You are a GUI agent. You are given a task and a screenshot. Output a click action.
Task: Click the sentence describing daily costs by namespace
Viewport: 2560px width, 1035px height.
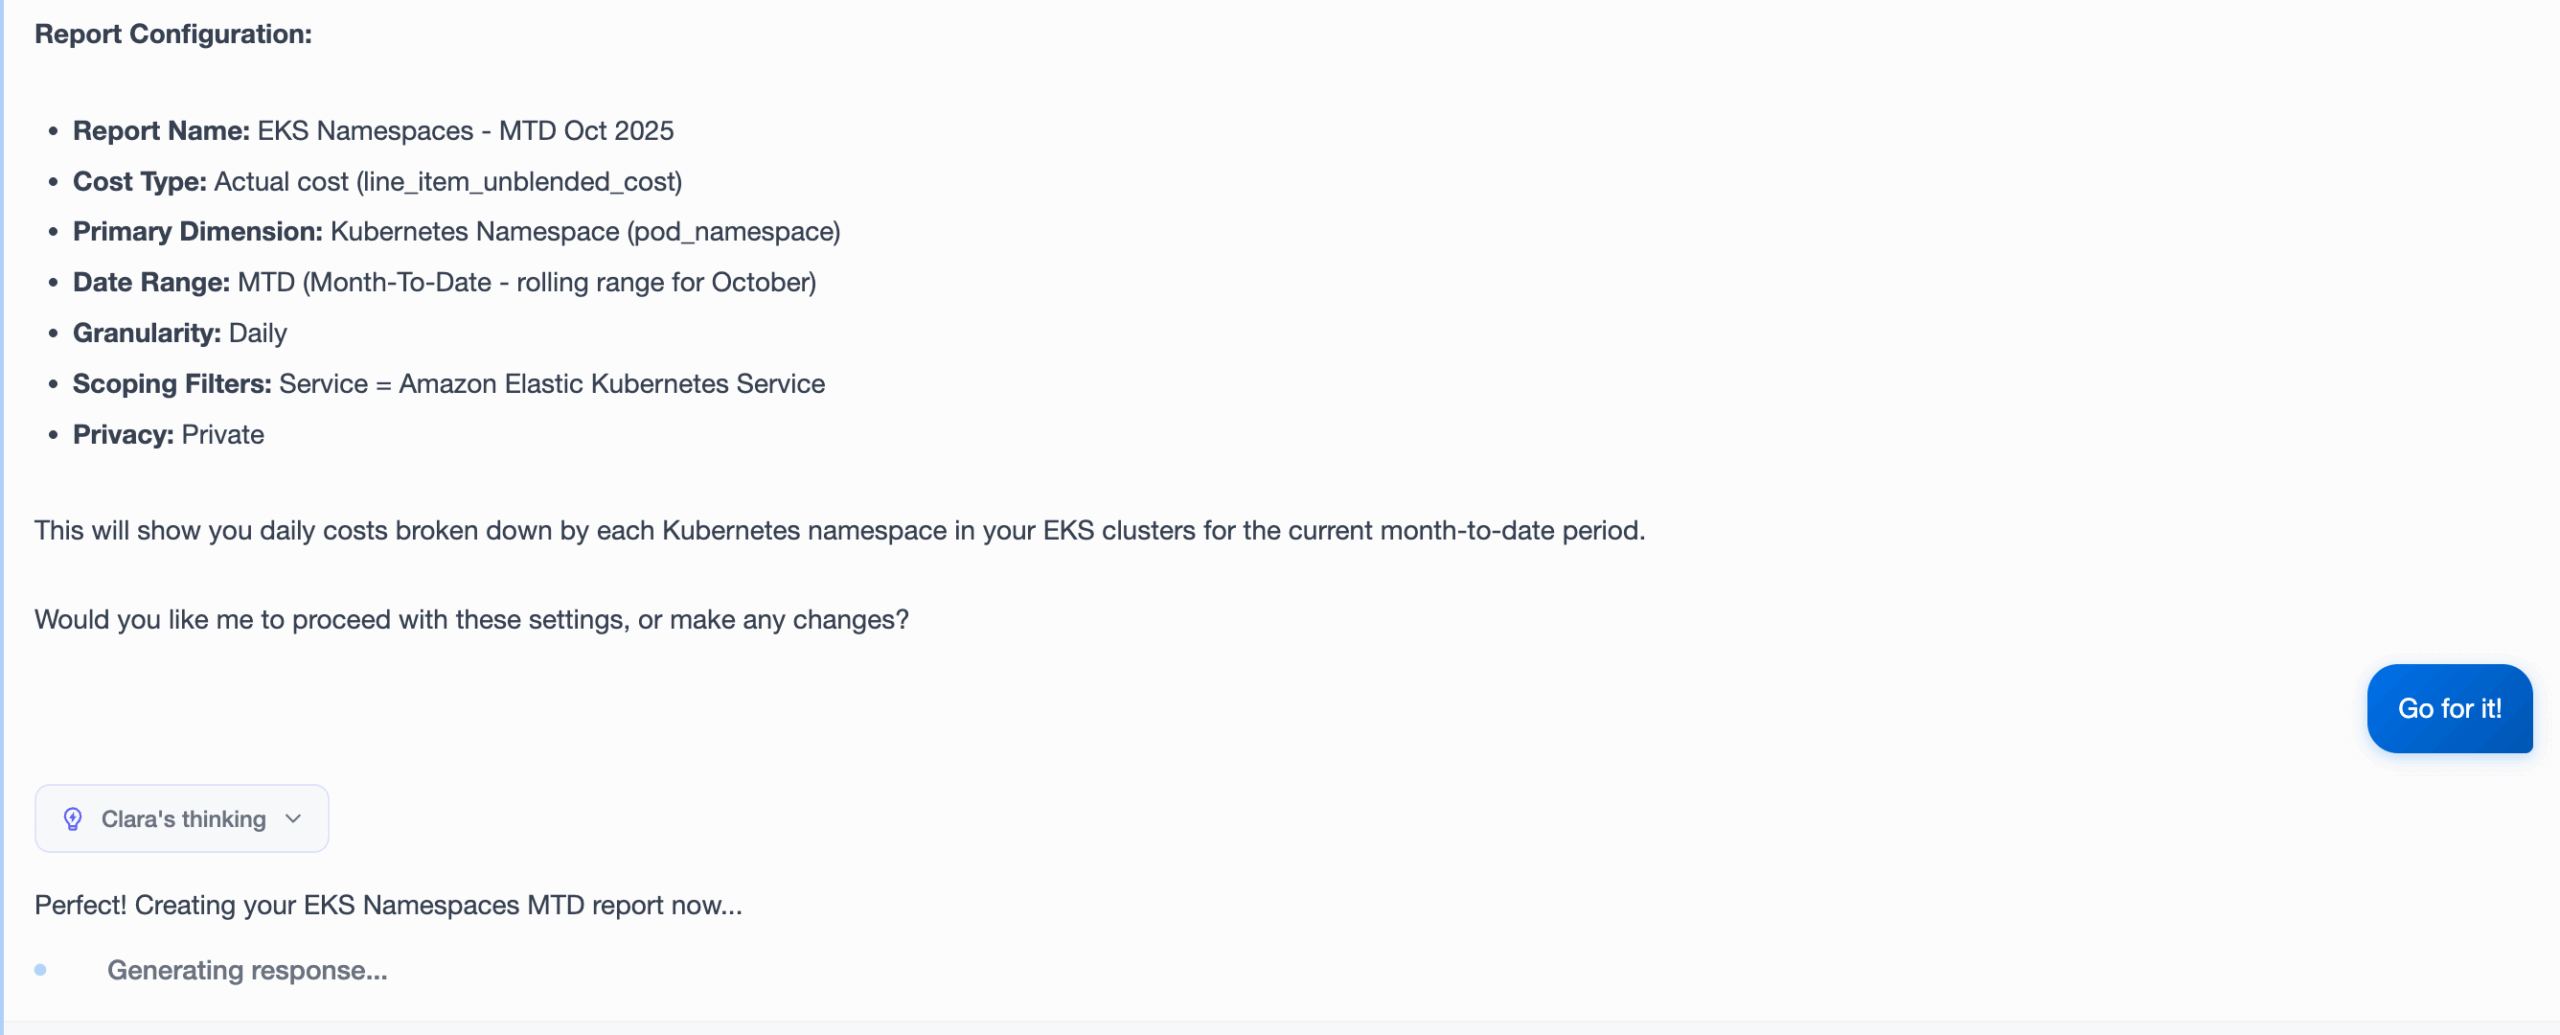839,530
